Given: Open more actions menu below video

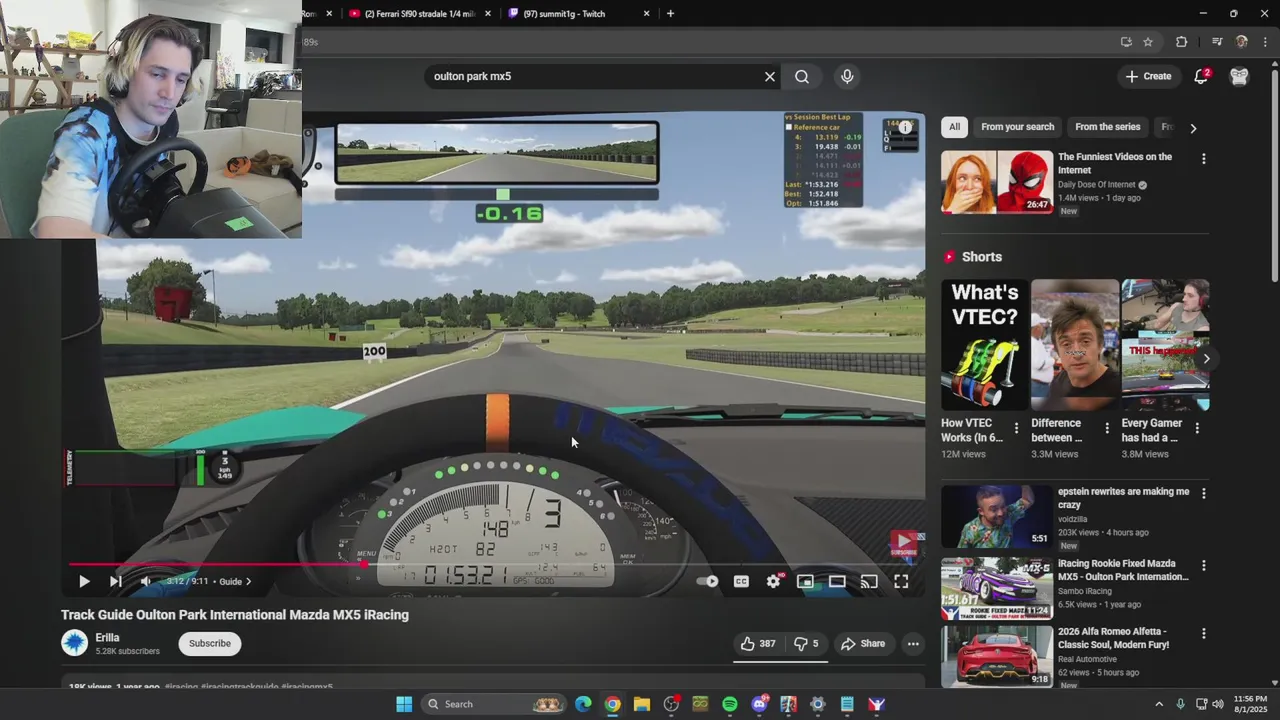Looking at the screenshot, I should (913, 644).
